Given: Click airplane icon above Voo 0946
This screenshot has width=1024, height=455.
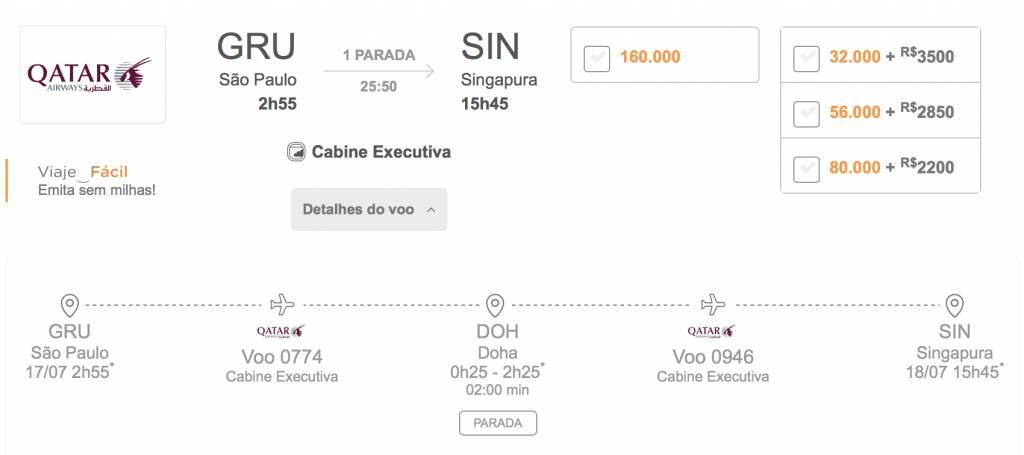Looking at the screenshot, I should click(712, 304).
